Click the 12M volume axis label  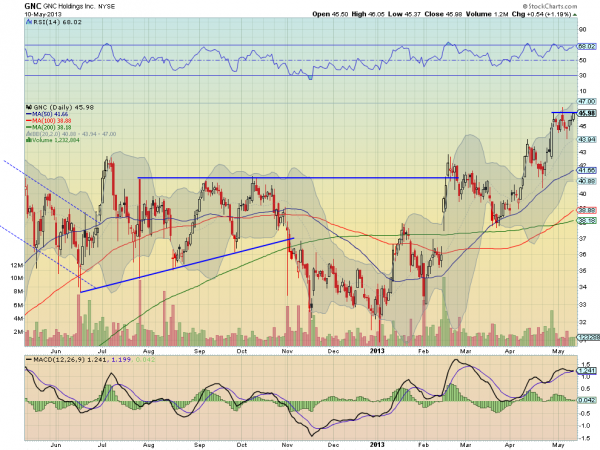[17, 265]
